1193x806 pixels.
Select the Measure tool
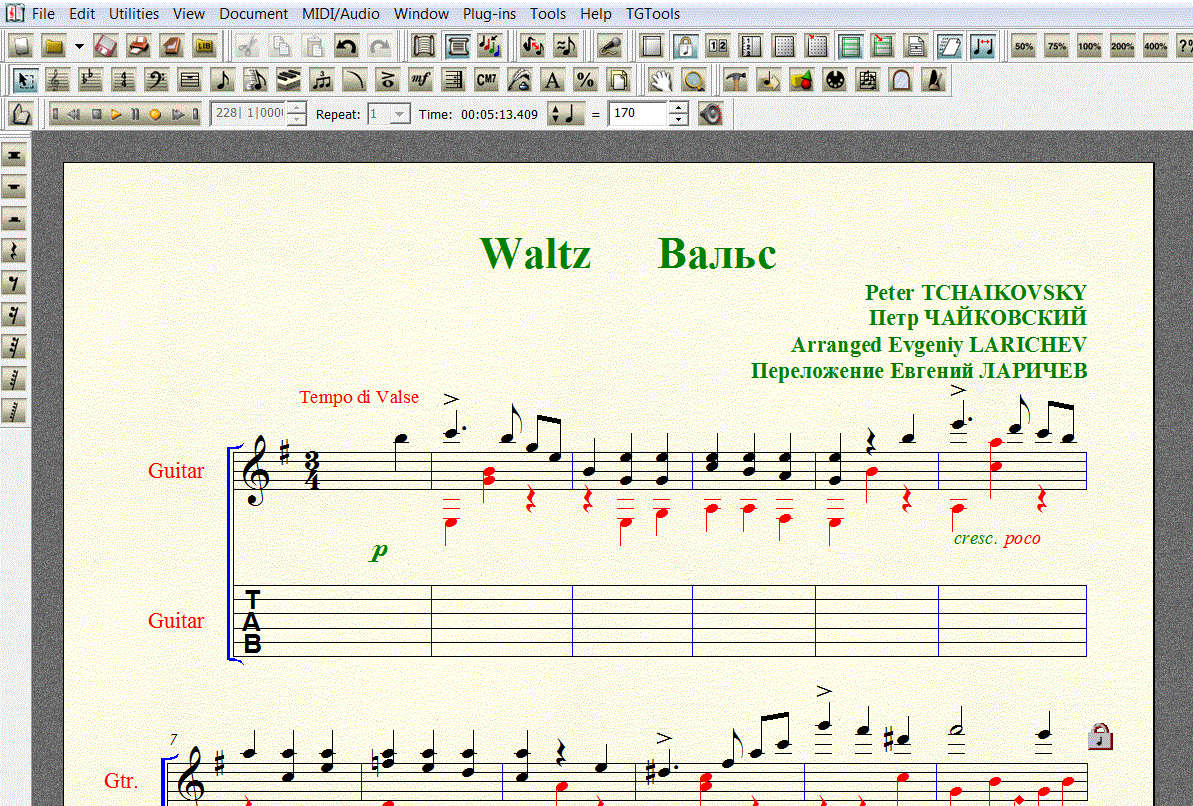[x=189, y=80]
